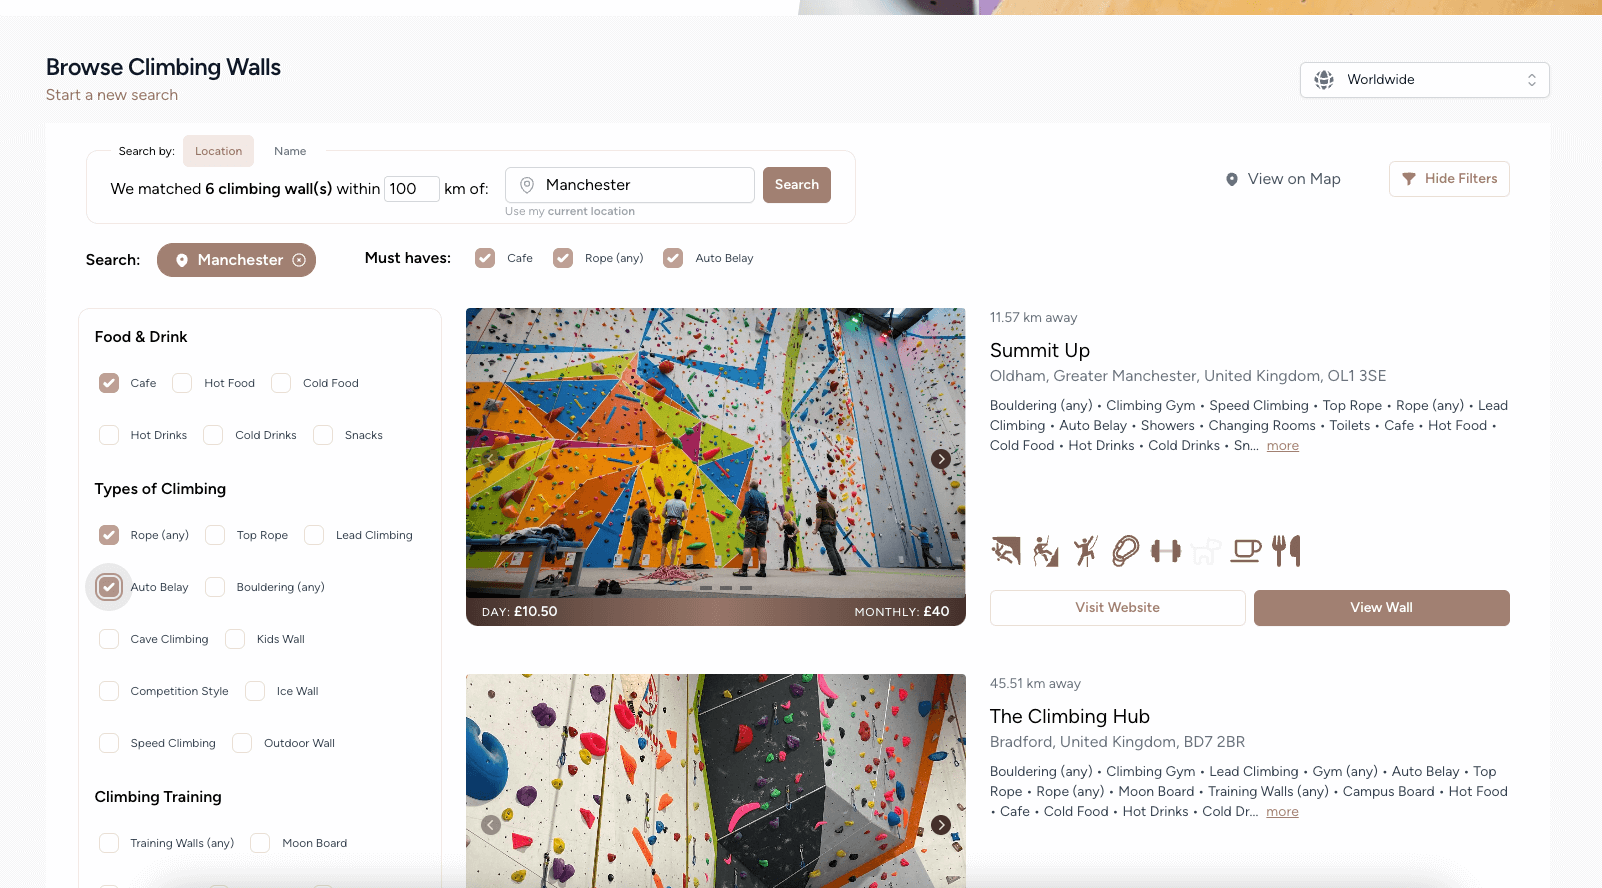1602x888 pixels.
Task: Toggle Rope (any) under Types of Climbing
Action: (109, 535)
